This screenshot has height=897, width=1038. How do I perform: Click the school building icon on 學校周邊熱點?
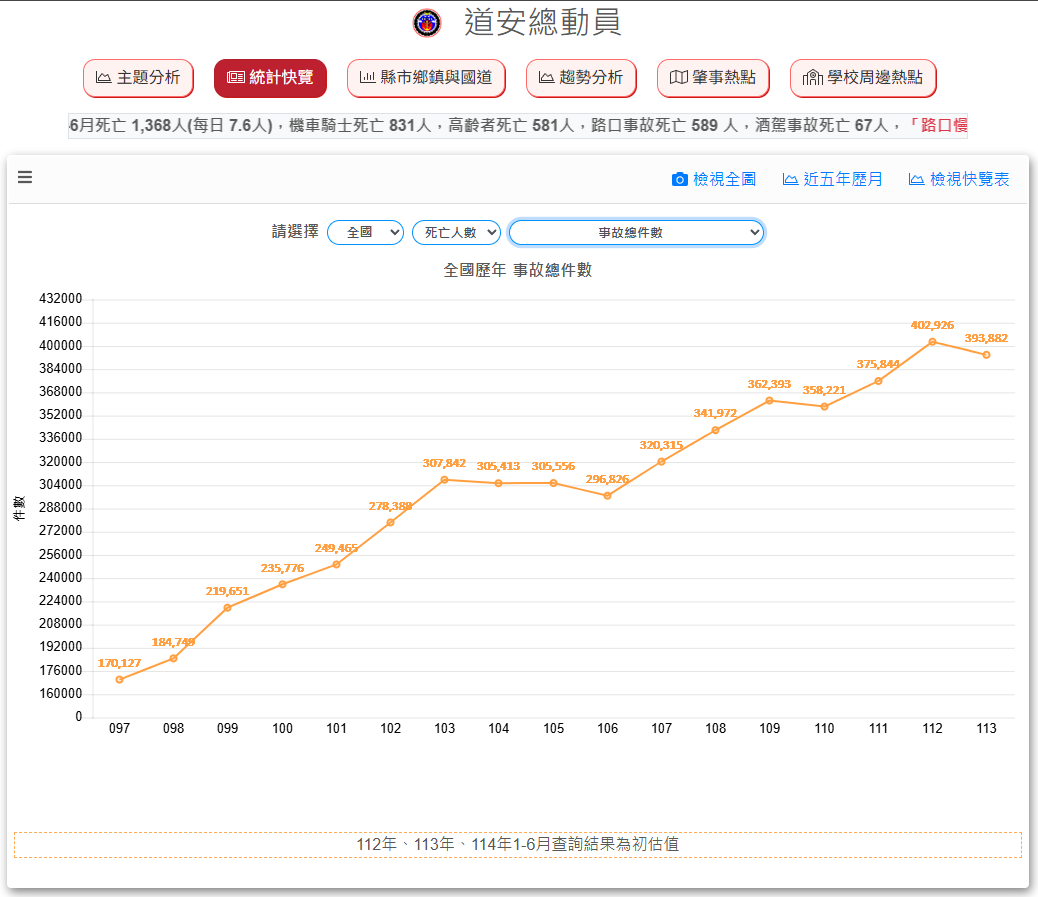click(x=812, y=78)
